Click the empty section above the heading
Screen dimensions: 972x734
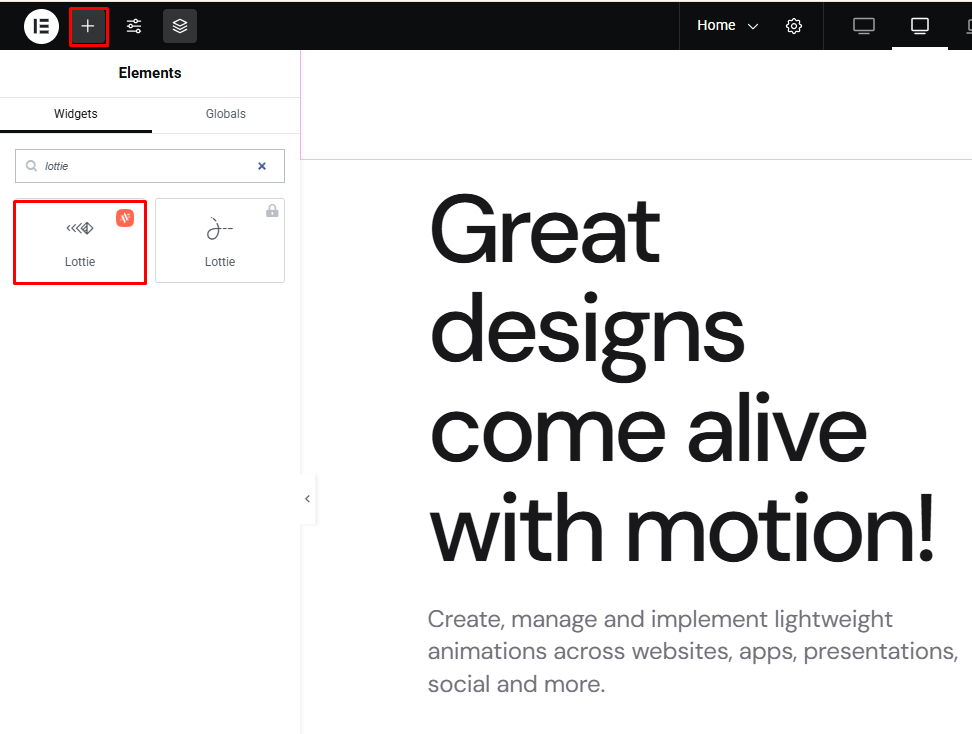coord(636,105)
